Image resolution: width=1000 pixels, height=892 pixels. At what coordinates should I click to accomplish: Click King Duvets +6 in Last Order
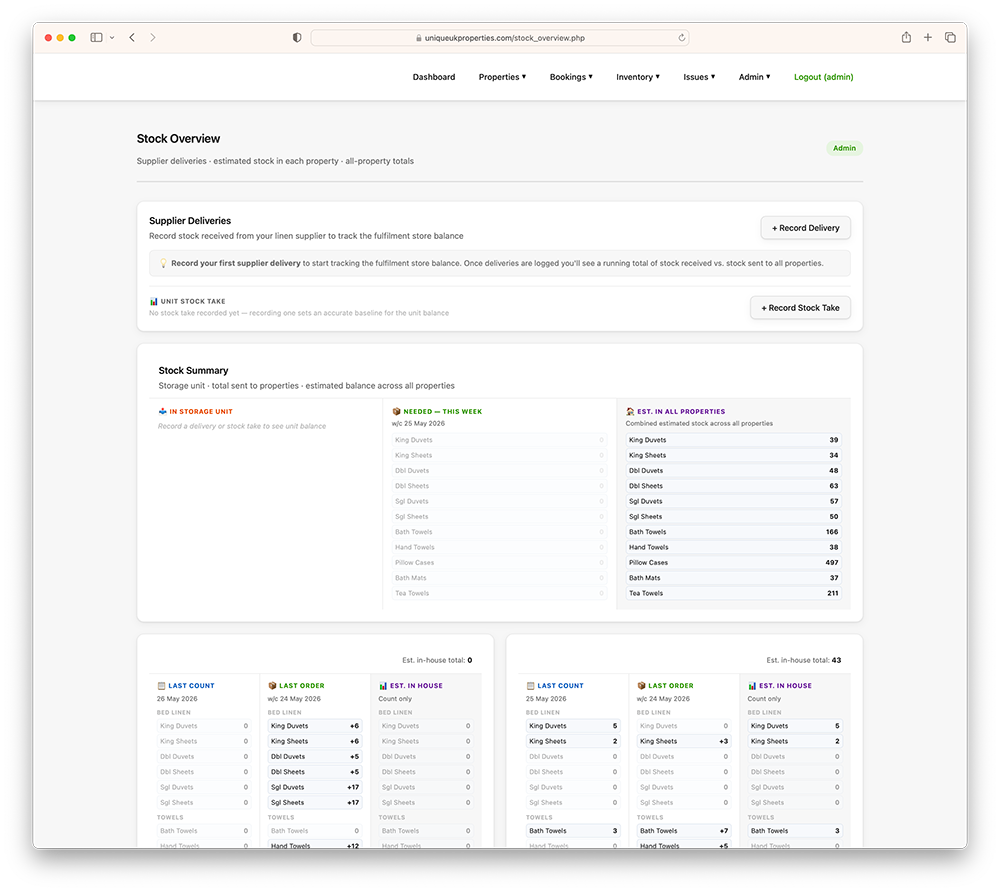pos(315,726)
